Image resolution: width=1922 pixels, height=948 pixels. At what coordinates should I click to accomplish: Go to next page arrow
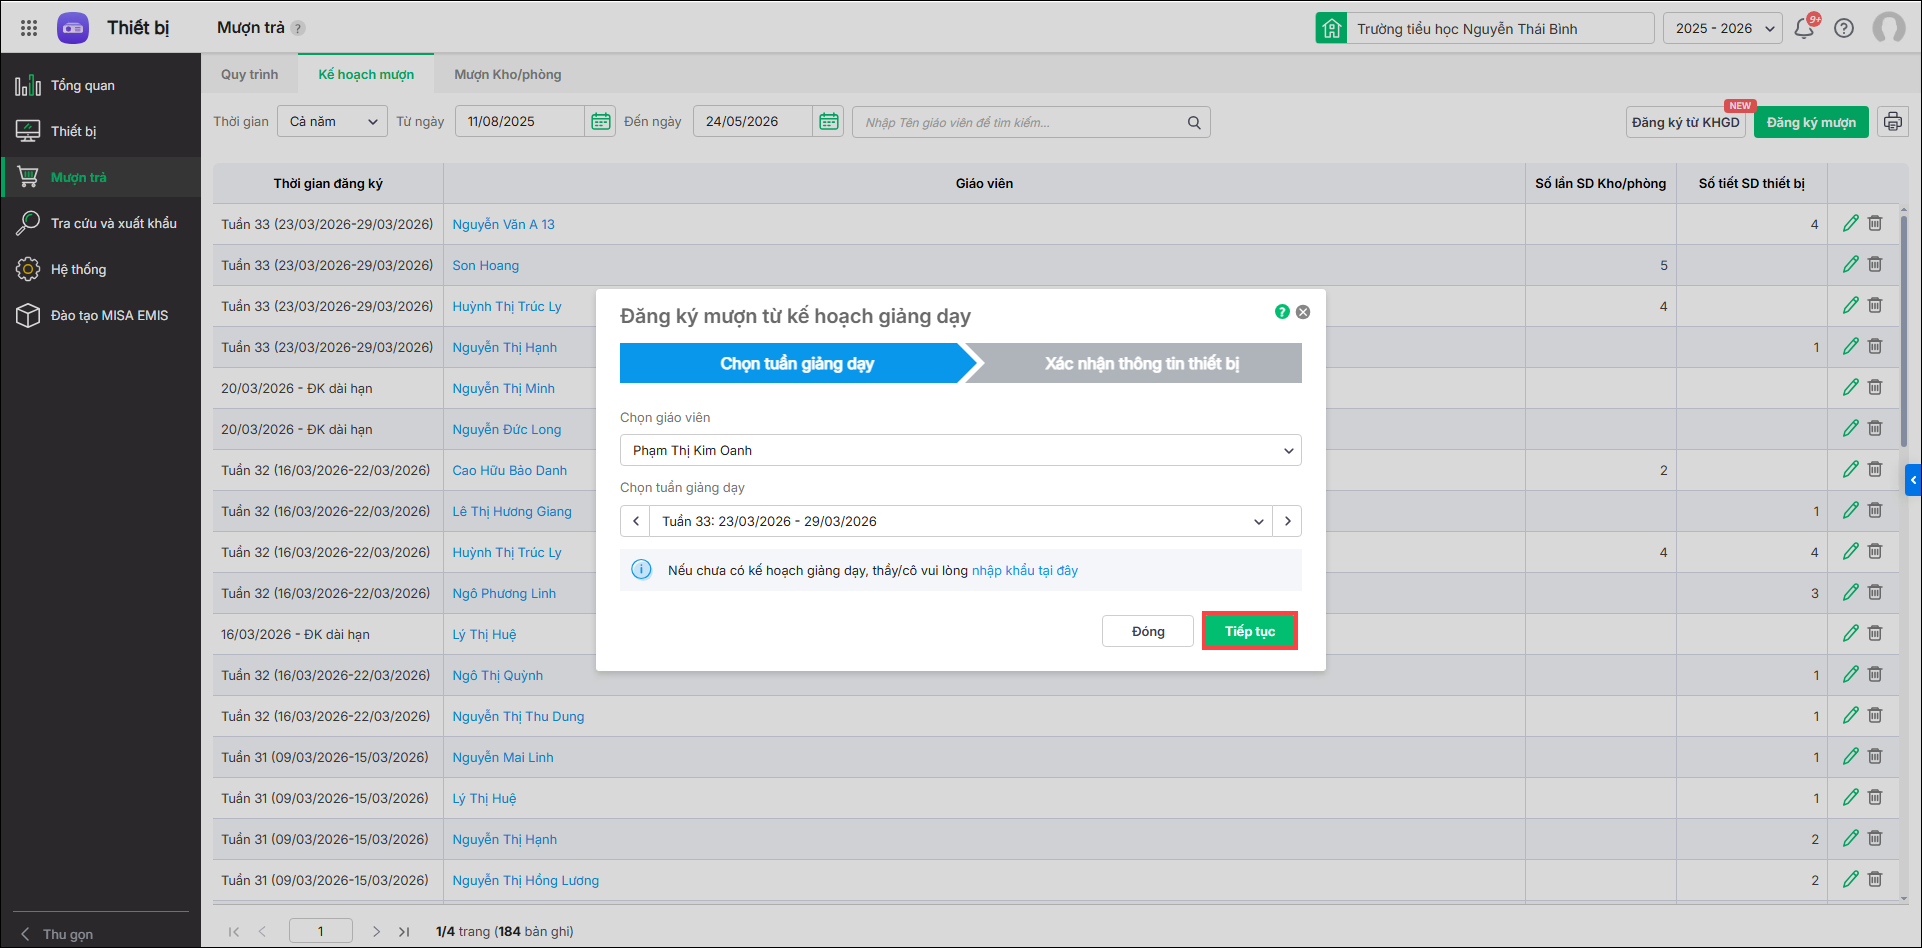click(376, 931)
